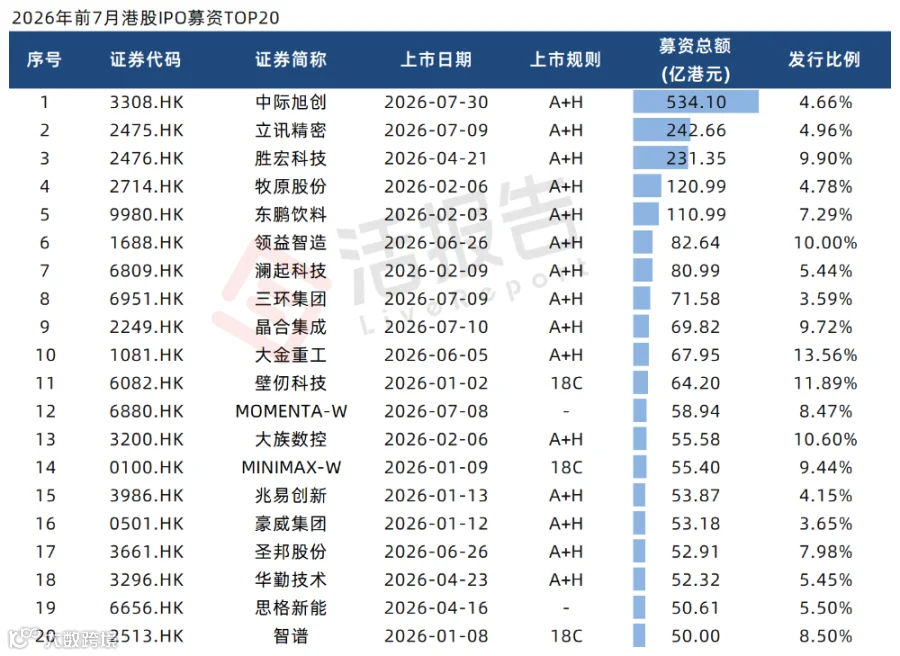Viewport: 900px width, 656px height.
Task: Click the issue ratio 4.66%
Action: [x=826, y=102]
